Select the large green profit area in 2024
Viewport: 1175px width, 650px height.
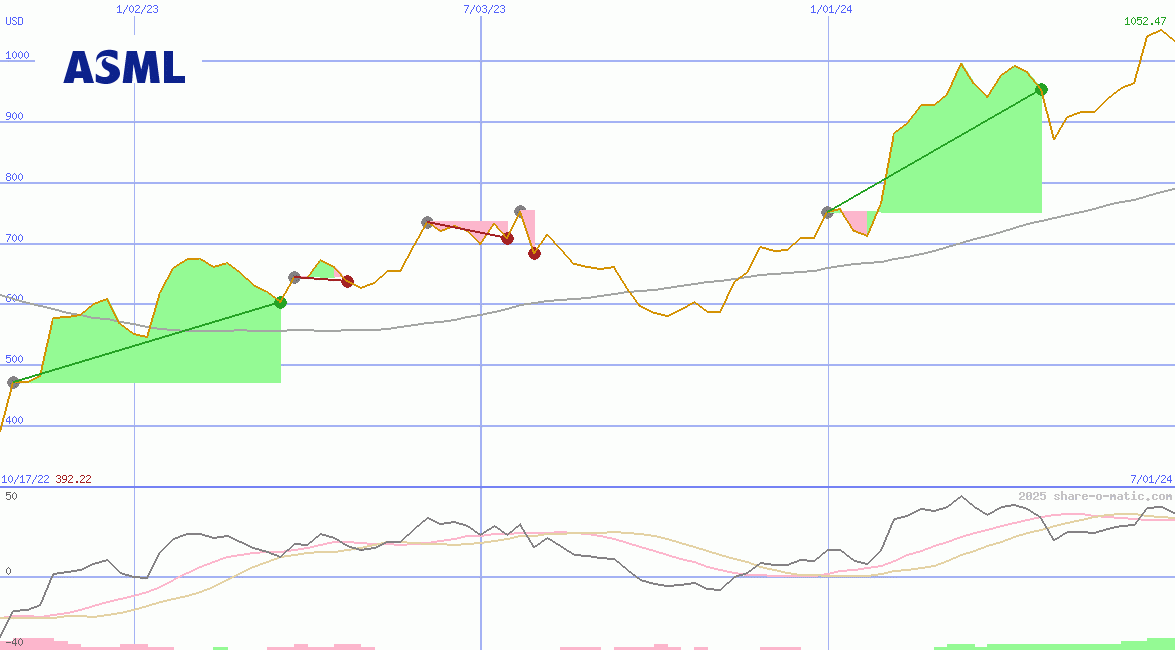click(x=960, y=160)
